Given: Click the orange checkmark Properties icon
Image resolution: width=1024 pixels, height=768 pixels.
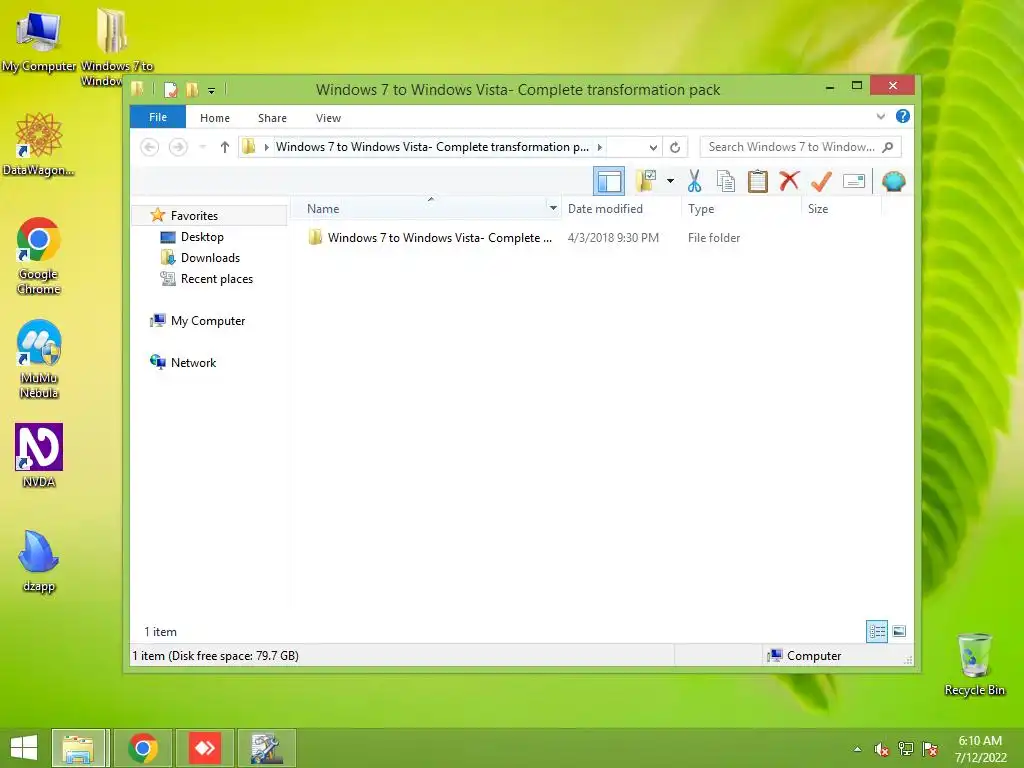Looking at the screenshot, I should pos(821,181).
